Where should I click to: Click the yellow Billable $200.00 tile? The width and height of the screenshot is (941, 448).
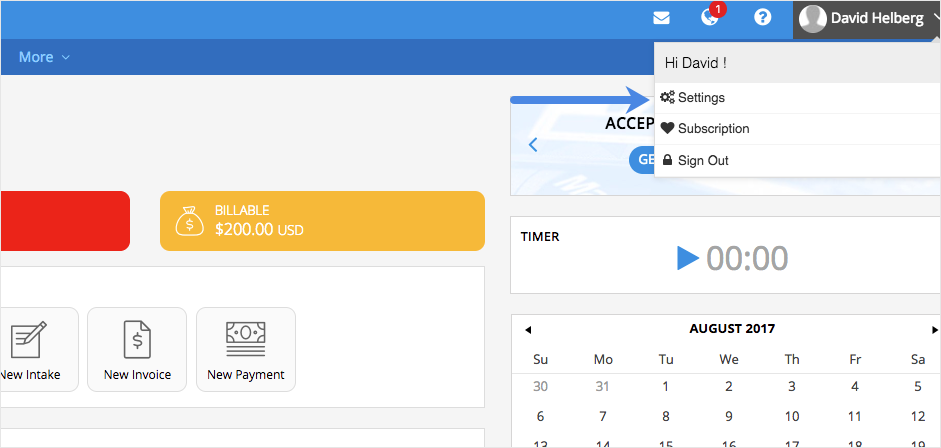pyautogui.click(x=322, y=221)
